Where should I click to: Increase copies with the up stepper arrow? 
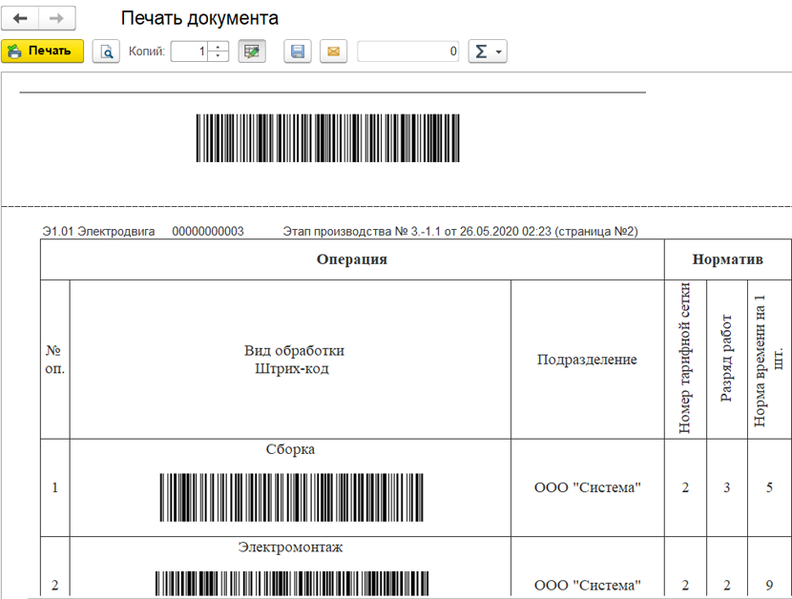(x=219, y=46)
